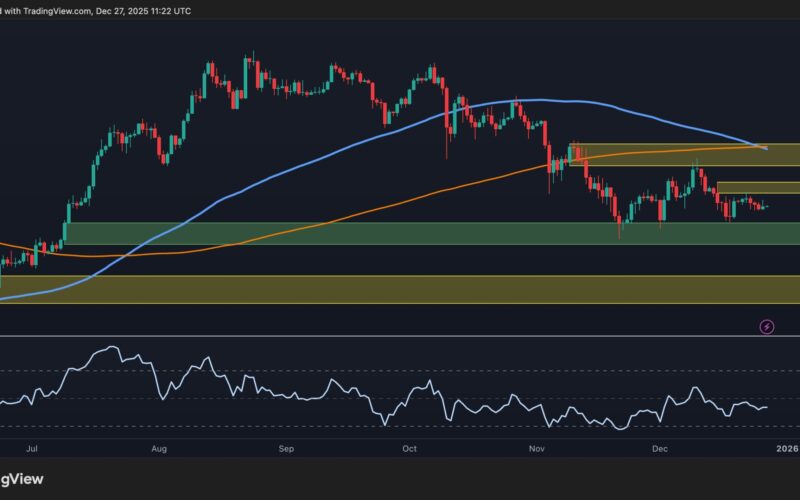
Task: Click the purple lightning bolt icon
Action: (767, 326)
